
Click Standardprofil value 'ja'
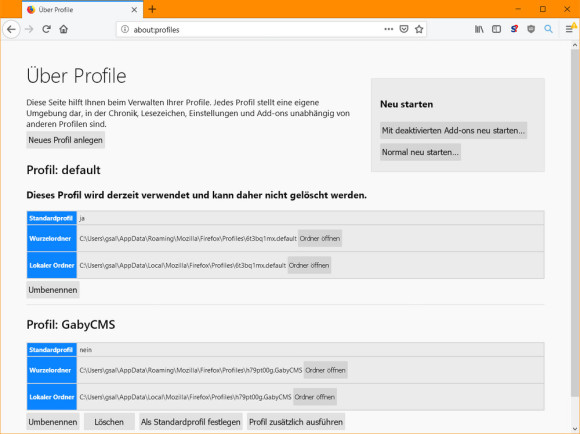(82, 218)
